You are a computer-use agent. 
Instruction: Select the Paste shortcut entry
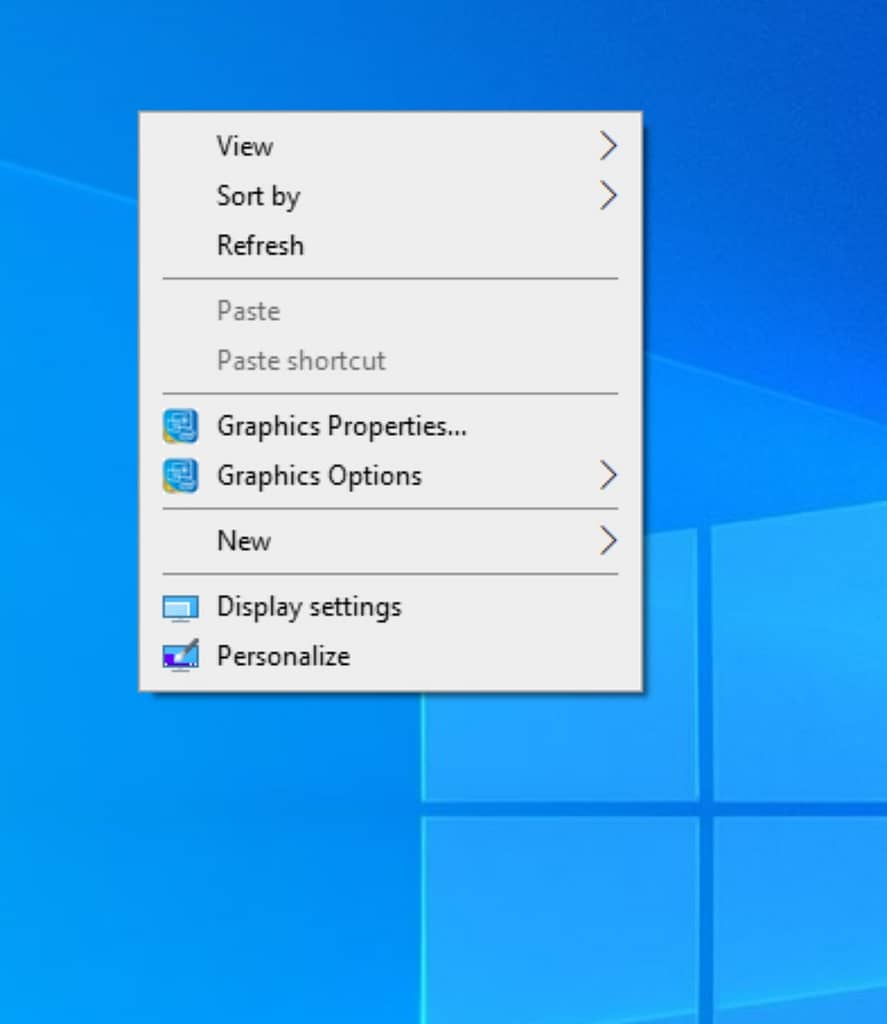point(391,360)
